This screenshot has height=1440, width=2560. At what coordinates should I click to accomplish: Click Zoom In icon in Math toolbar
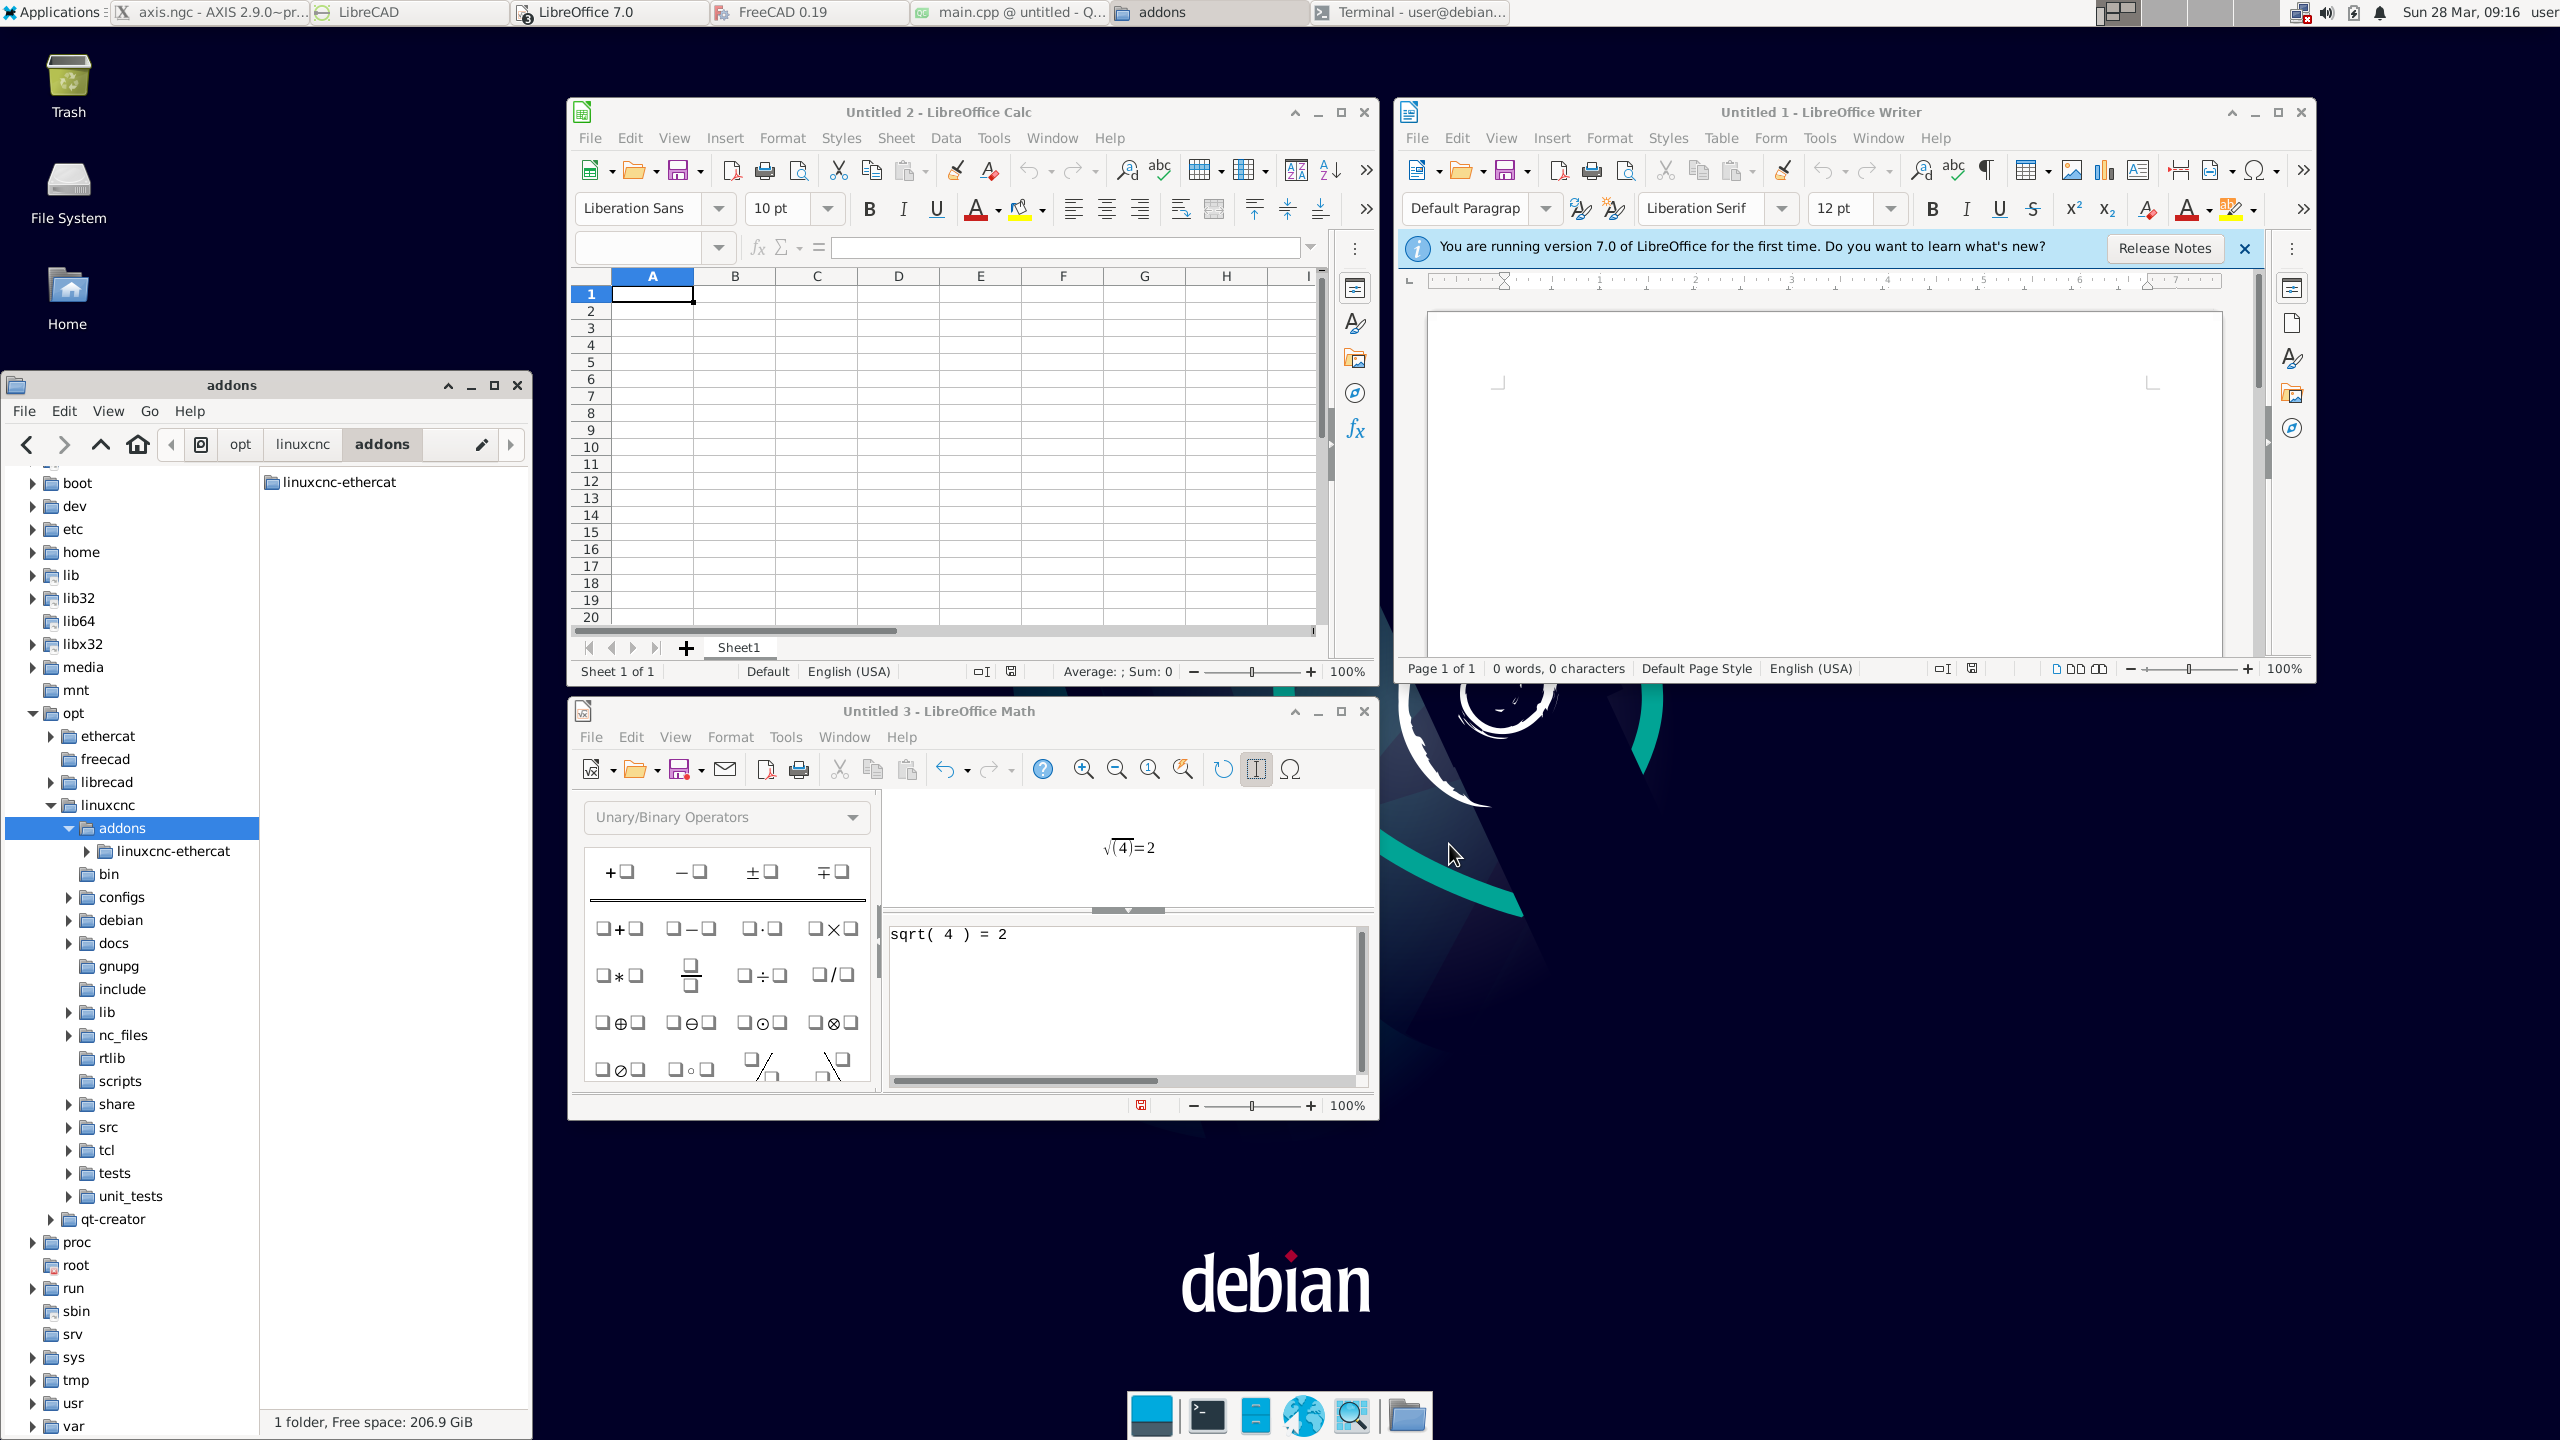pos(1083,769)
